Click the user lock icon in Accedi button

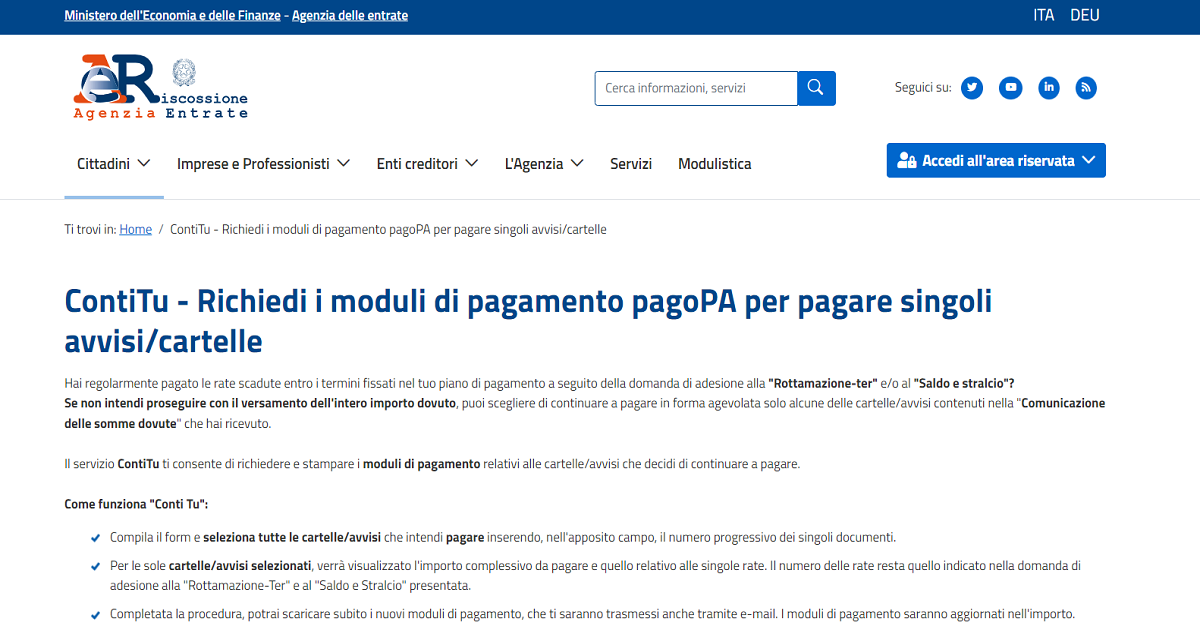tap(907, 161)
